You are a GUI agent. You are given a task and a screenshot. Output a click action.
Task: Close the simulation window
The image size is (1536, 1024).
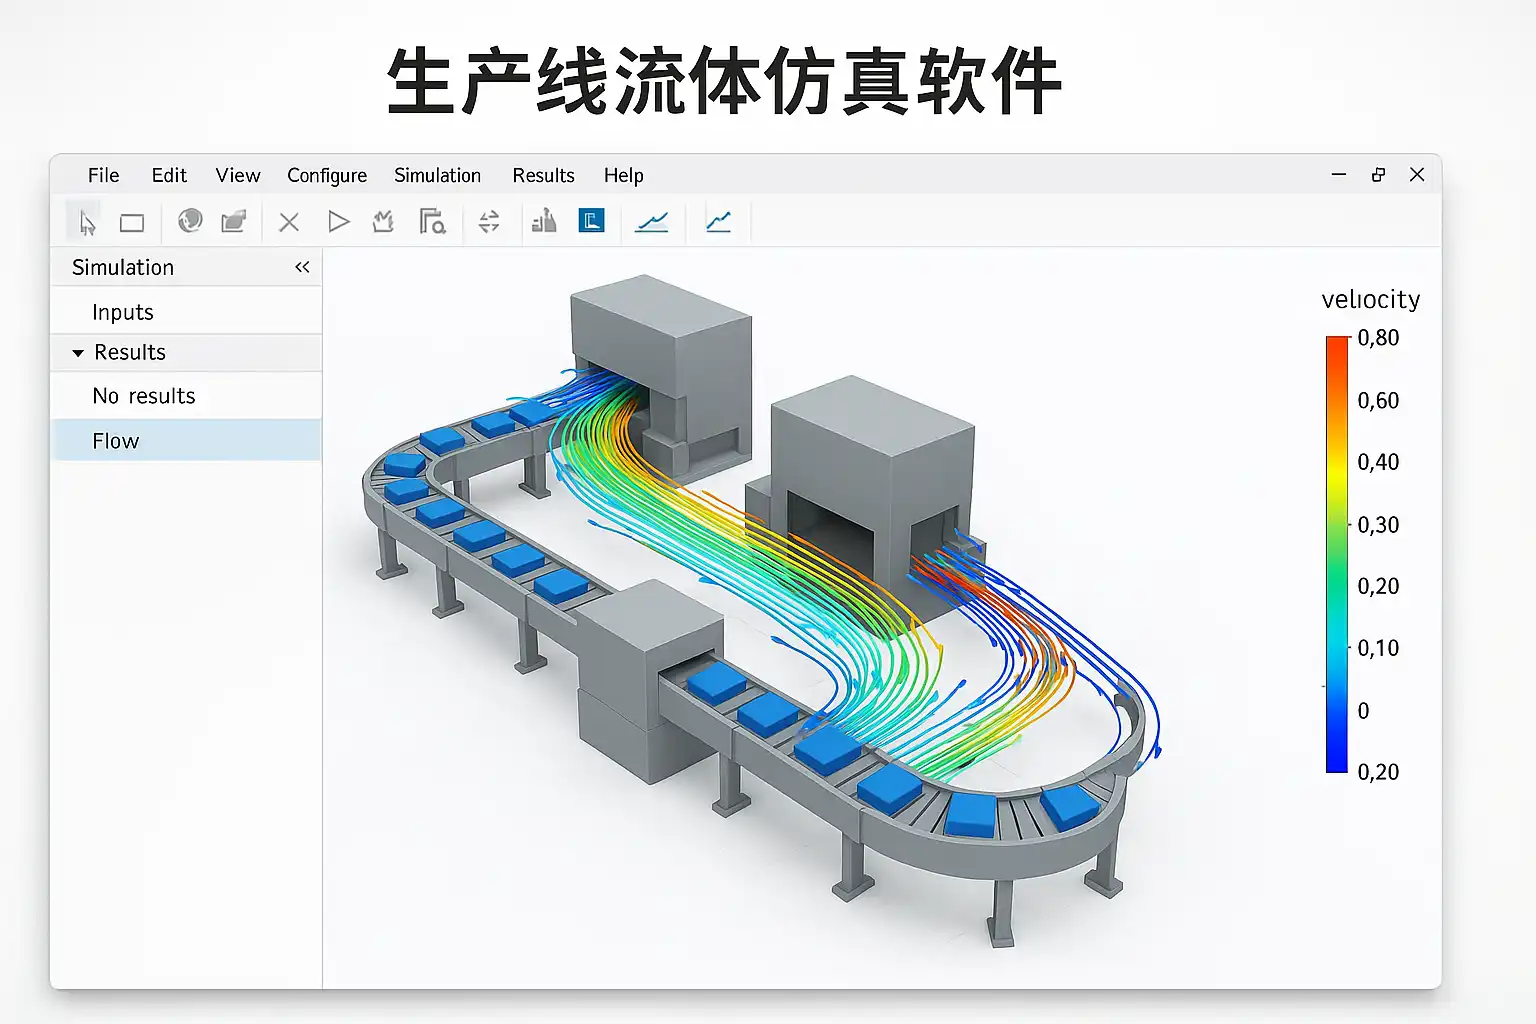point(1417,174)
